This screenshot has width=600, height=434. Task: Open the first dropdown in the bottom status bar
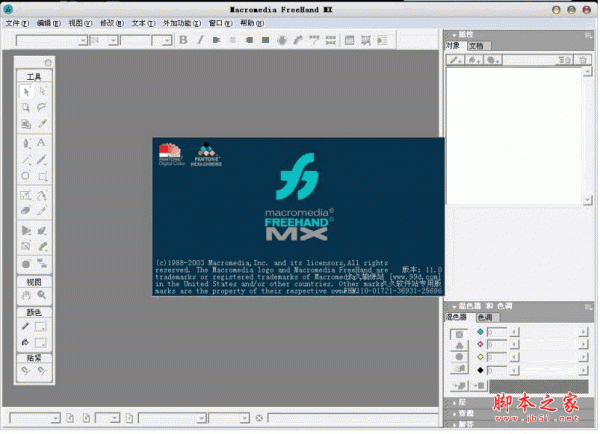tap(55, 418)
